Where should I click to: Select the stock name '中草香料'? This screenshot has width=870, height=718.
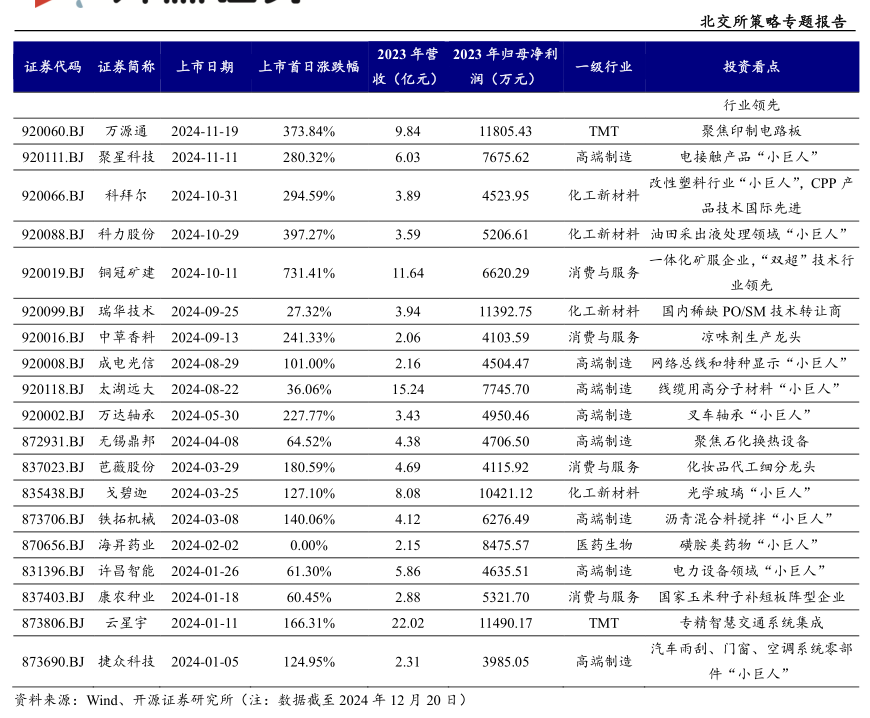127,338
